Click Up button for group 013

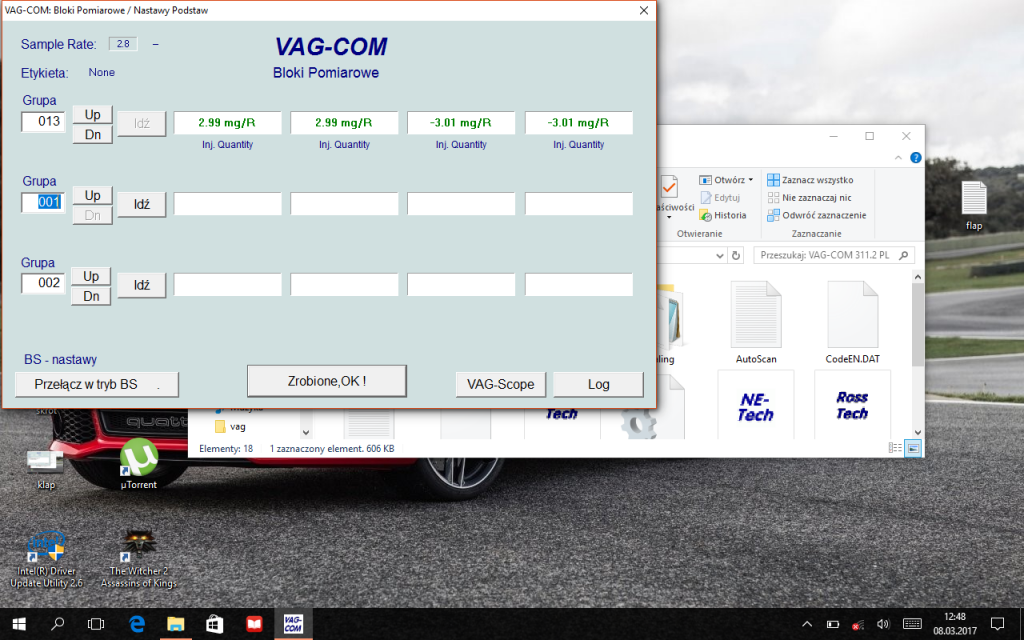pyautogui.click(x=92, y=114)
